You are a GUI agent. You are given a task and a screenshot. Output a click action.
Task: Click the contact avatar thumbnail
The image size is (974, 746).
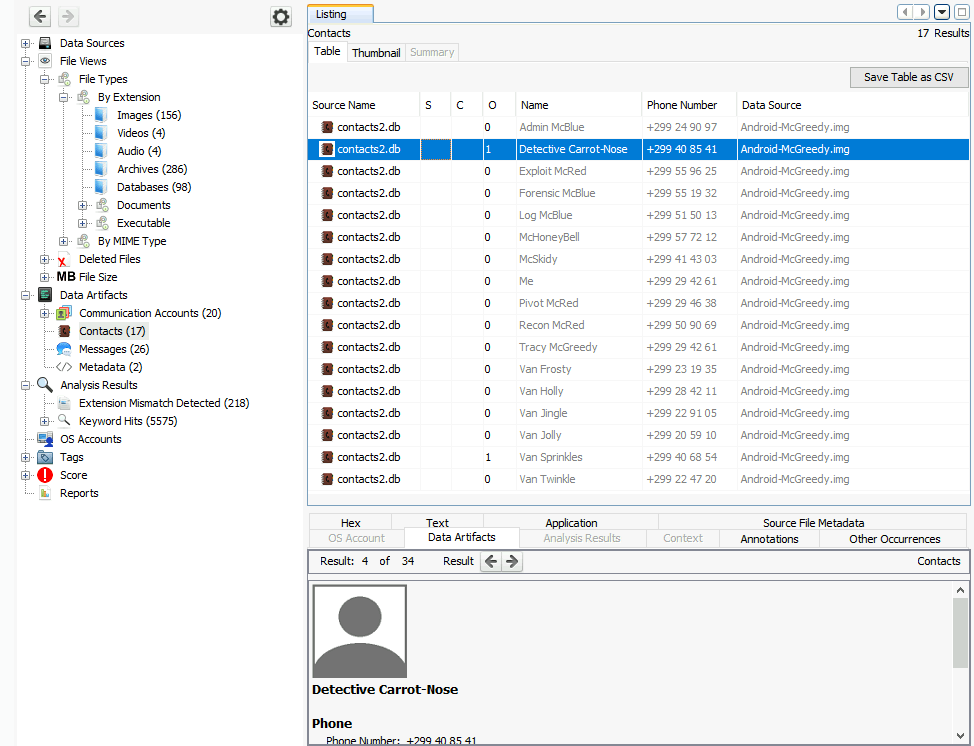(360, 631)
